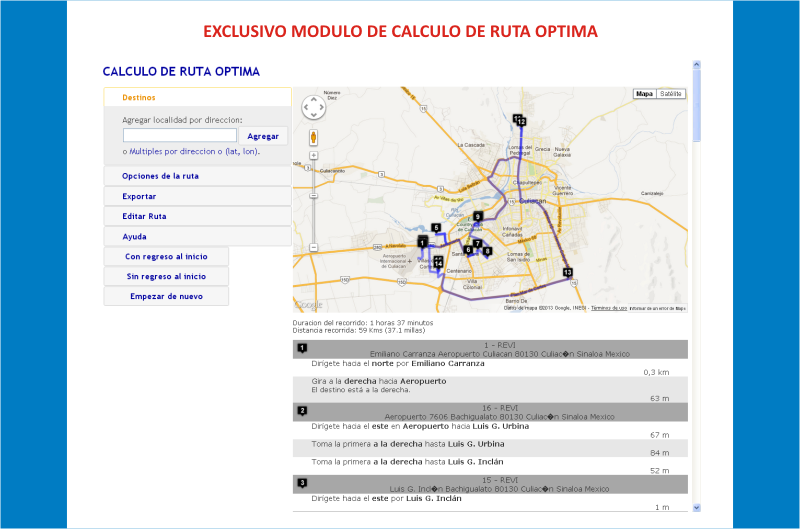Click route marker 12 on the map
The width and height of the screenshot is (800, 529).
click(x=521, y=121)
